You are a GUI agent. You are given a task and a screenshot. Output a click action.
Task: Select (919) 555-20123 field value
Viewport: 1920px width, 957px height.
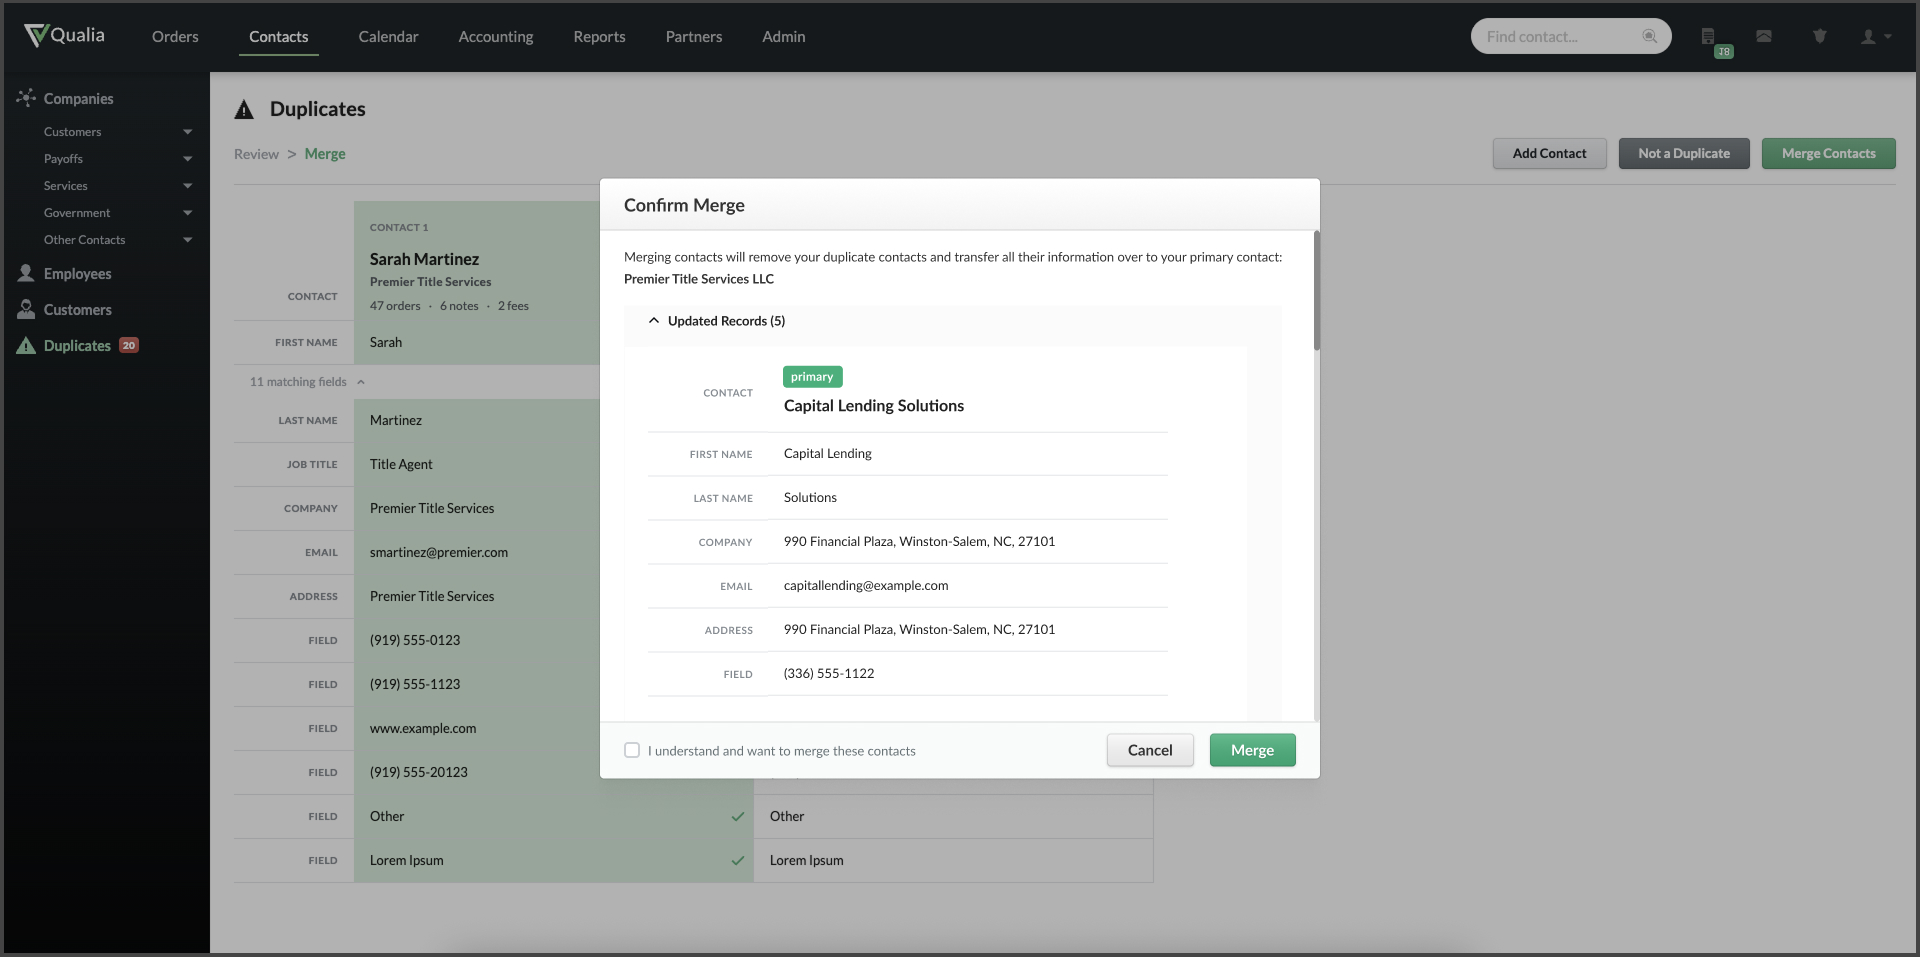pos(419,772)
